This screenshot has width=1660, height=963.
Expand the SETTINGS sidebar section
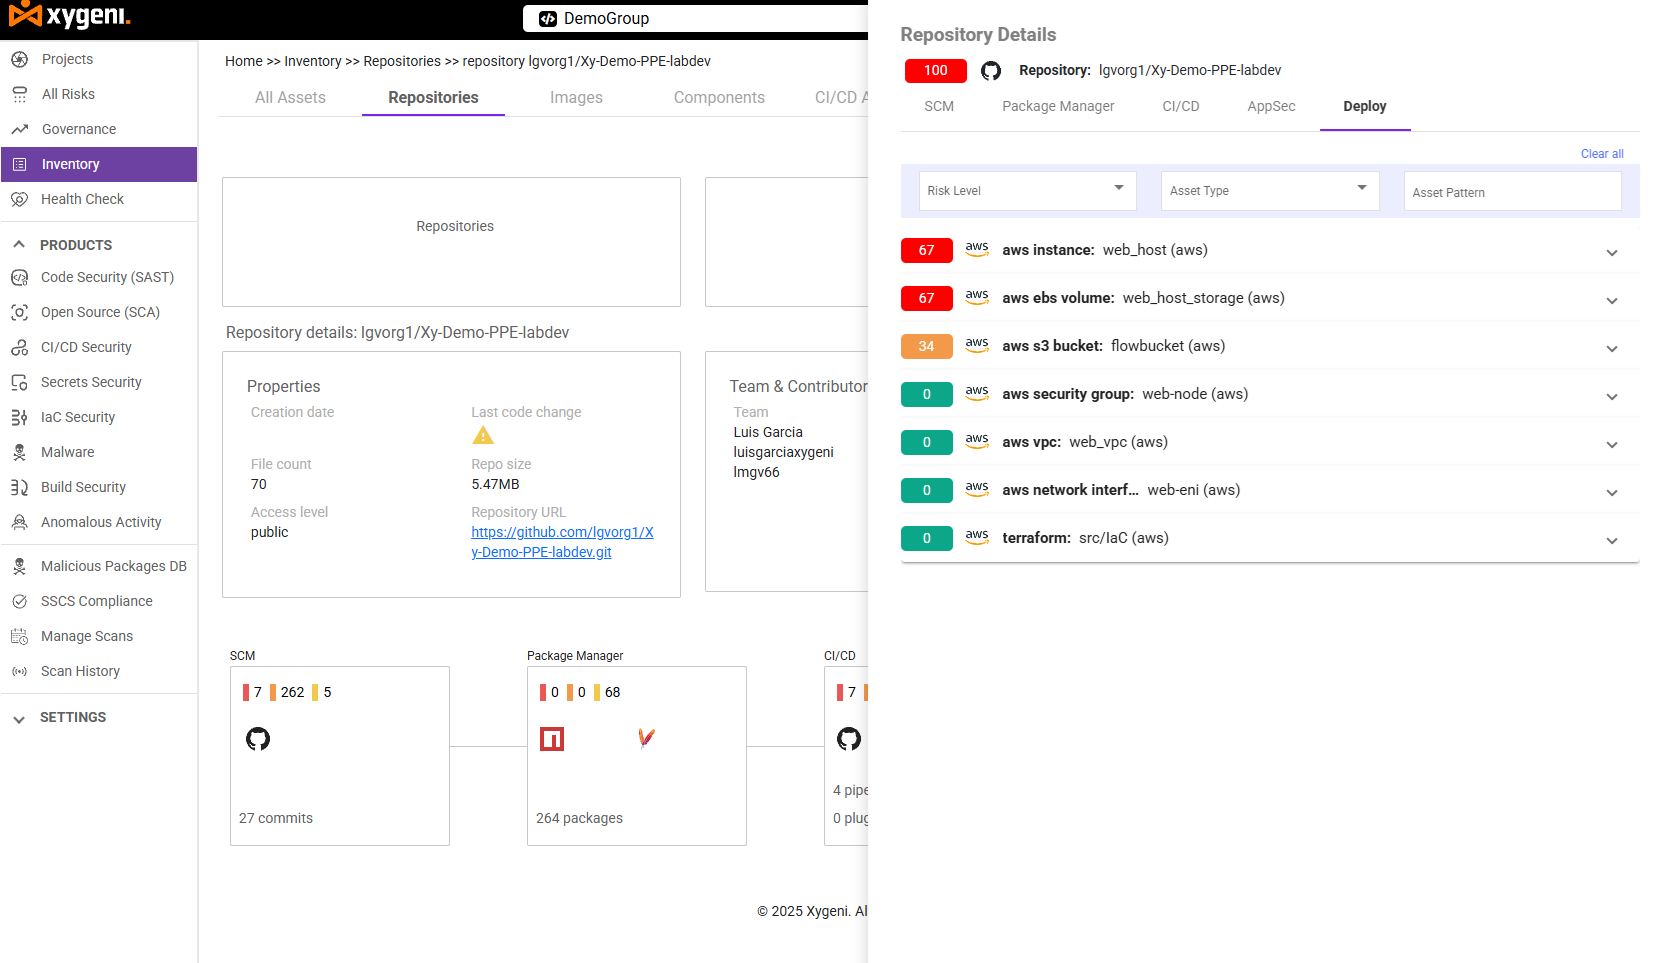[19, 718]
